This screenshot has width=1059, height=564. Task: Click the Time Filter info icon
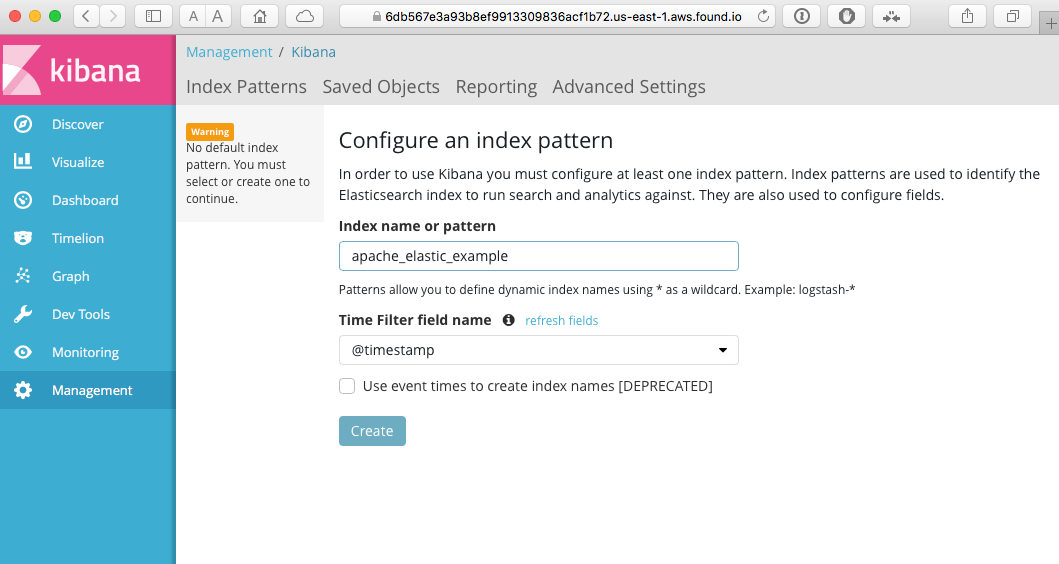coord(509,320)
